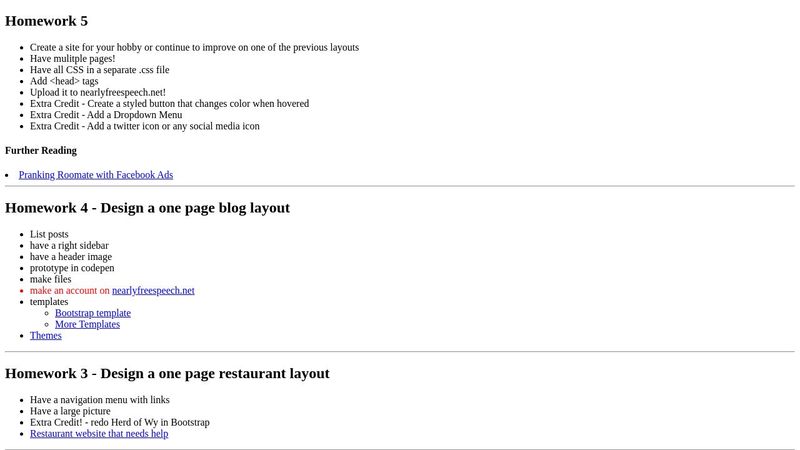Click the Extra Credit Dropdown Menu item
Image resolution: width=800 pixels, height=450 pixels.
pos(106,115)
